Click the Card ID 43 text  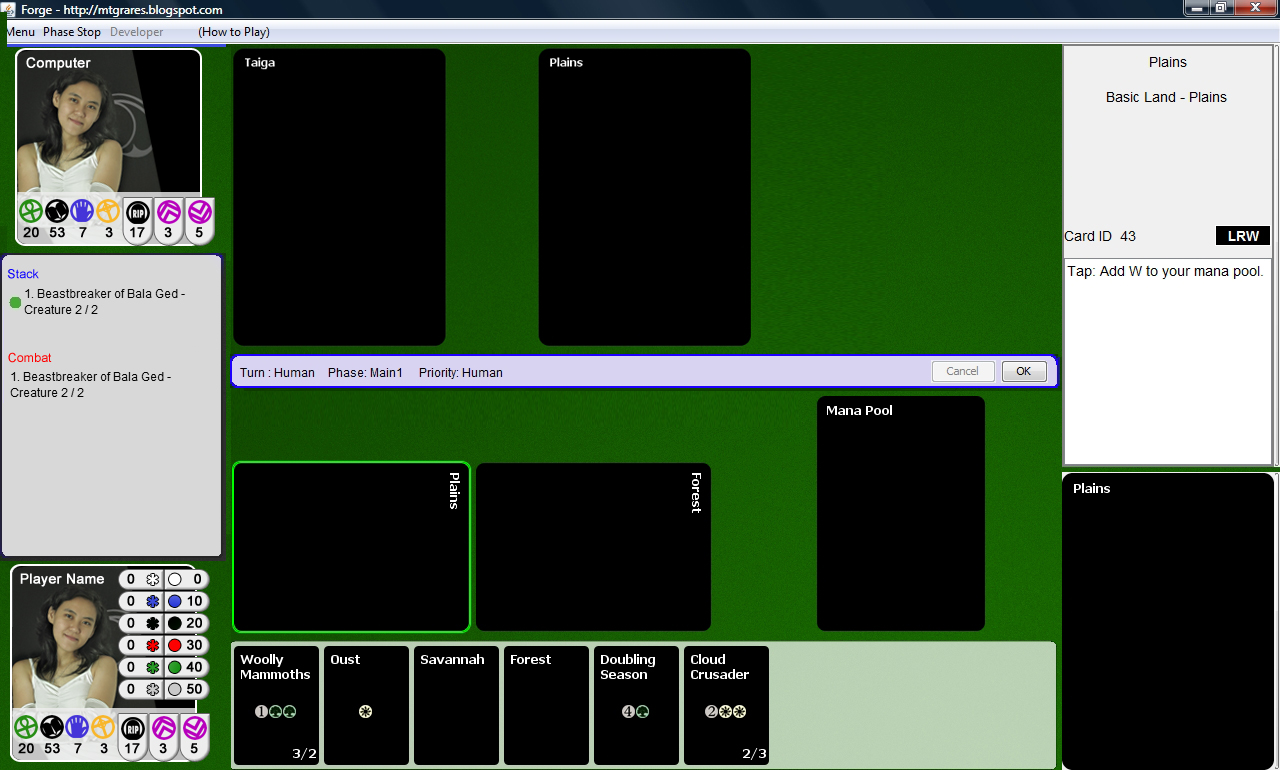(1100, 237)
